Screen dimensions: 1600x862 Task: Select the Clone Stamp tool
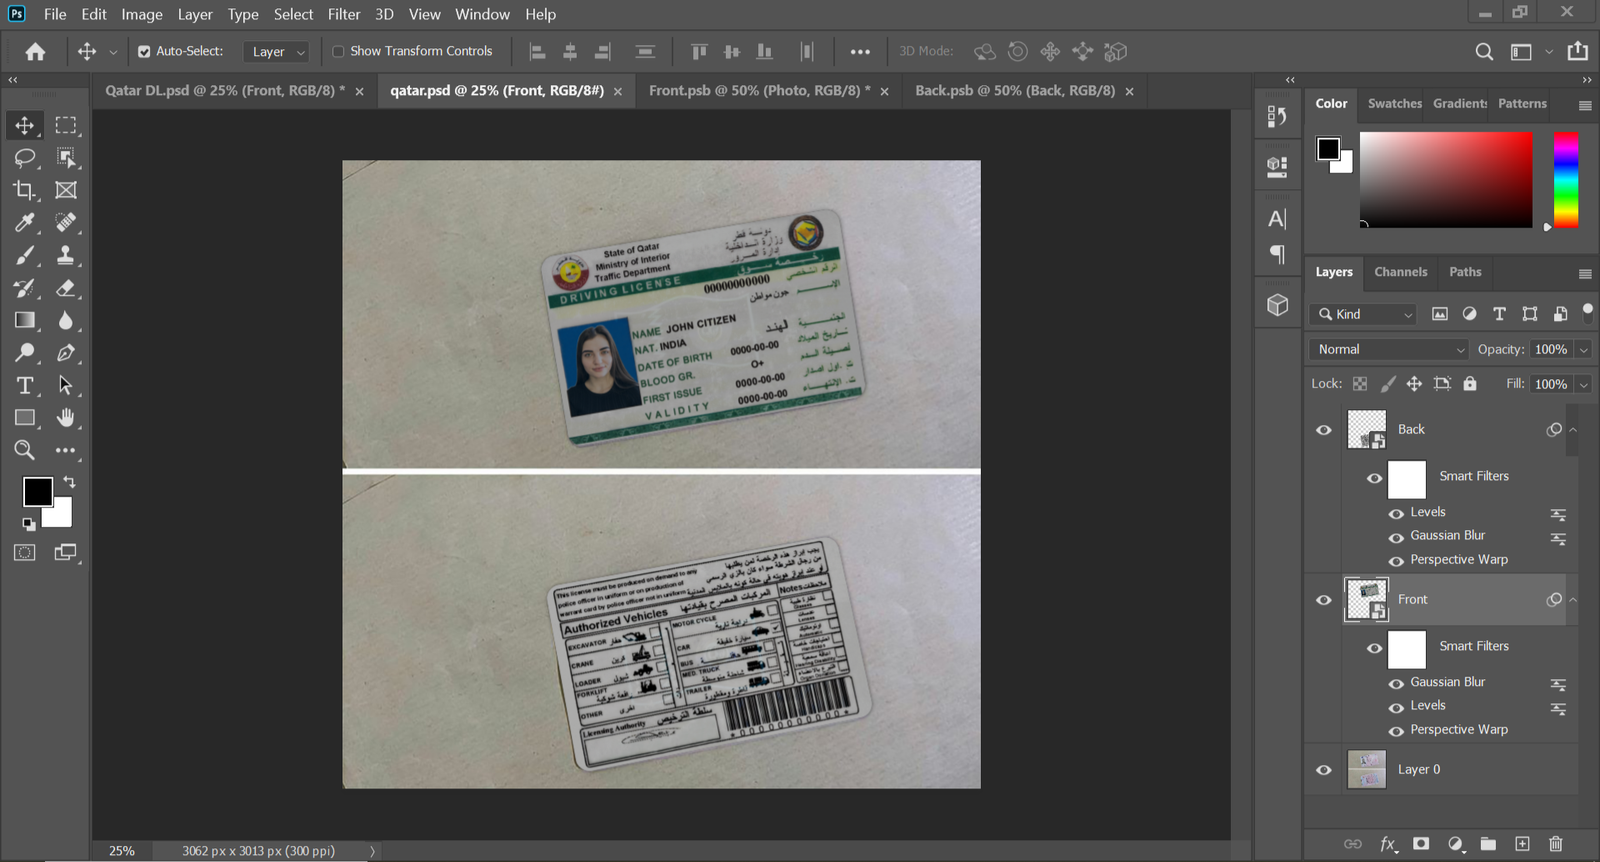tap(66, 255)
